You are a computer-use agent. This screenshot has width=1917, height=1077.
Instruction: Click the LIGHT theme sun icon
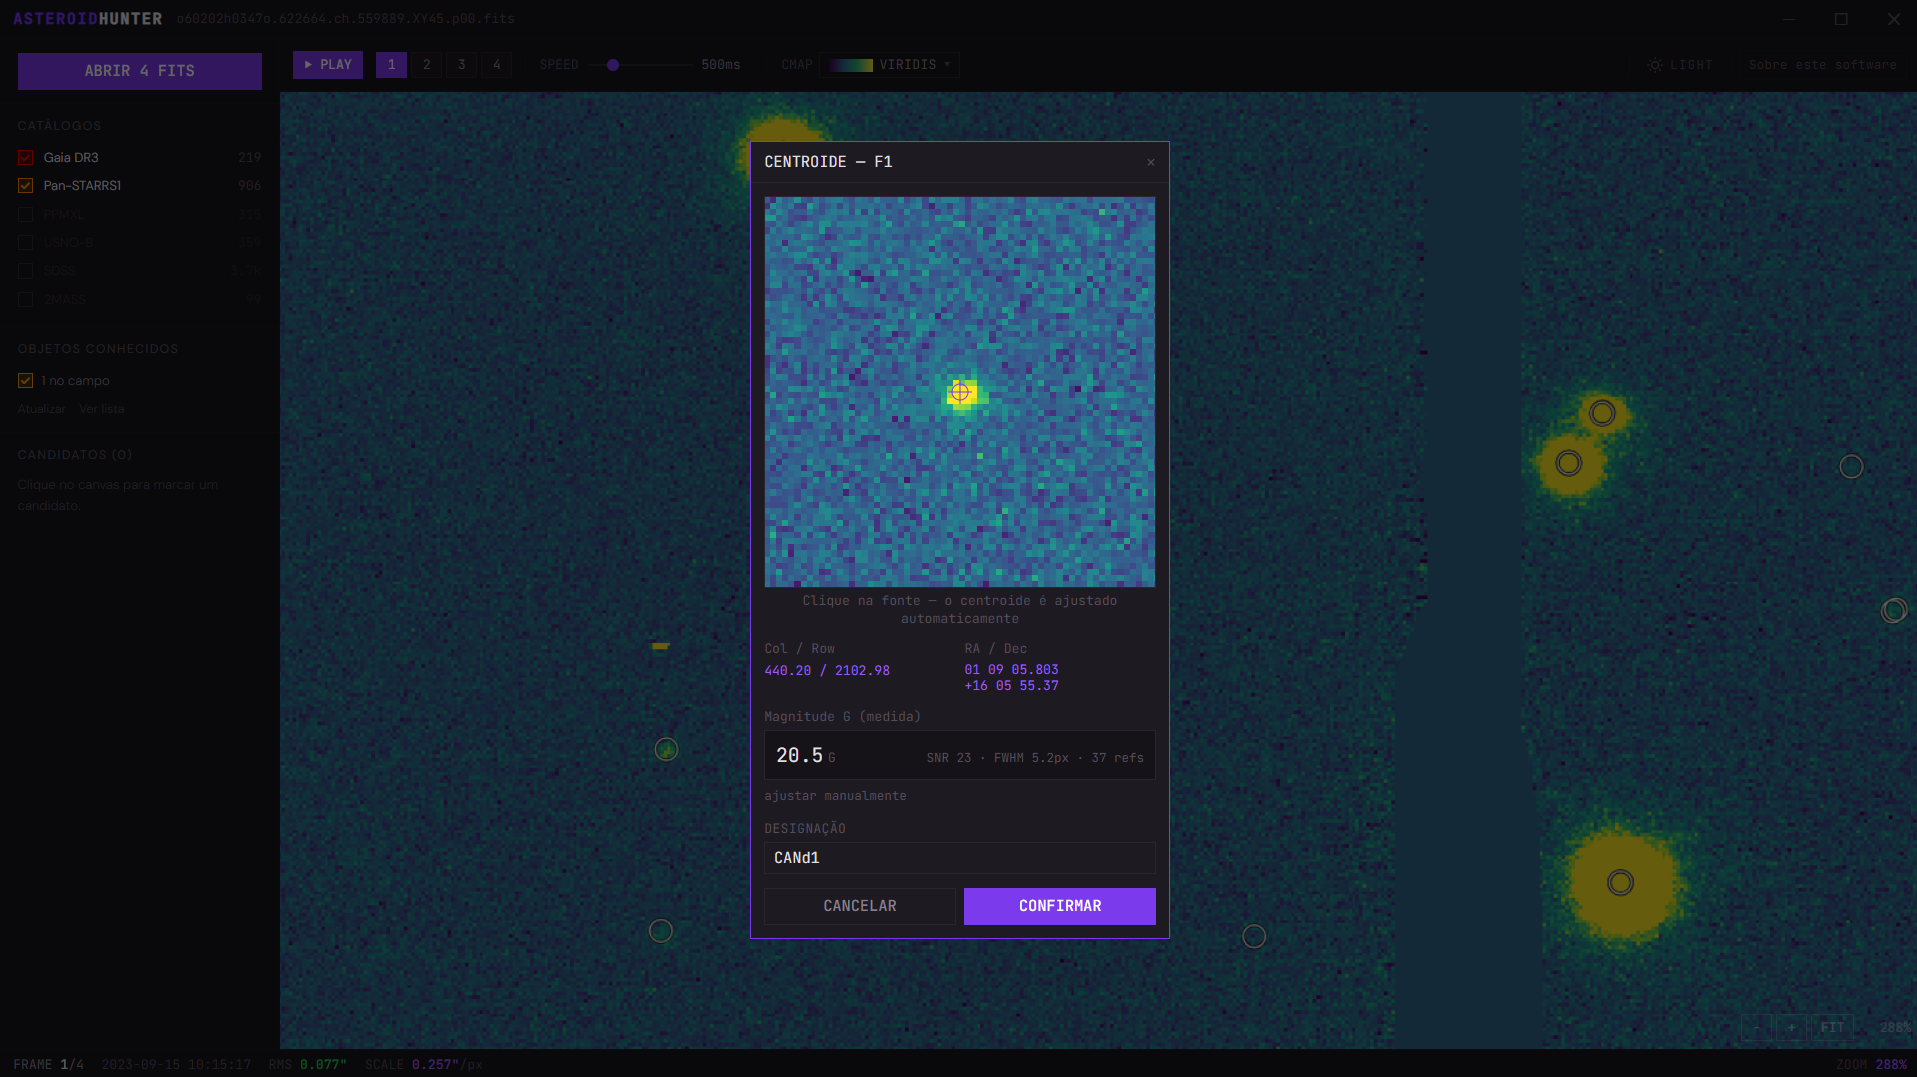point(1655,65)
